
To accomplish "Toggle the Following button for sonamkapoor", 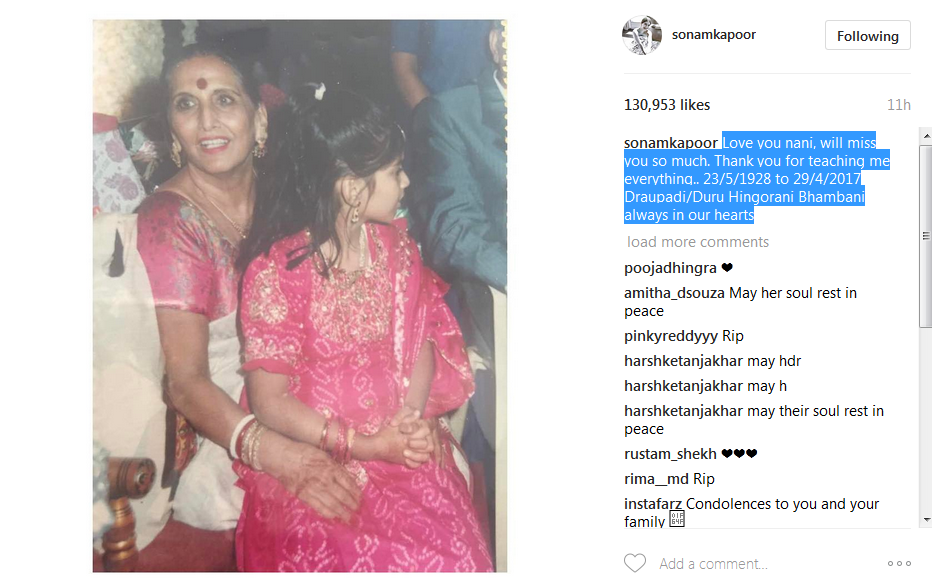I will coord(867,36).
